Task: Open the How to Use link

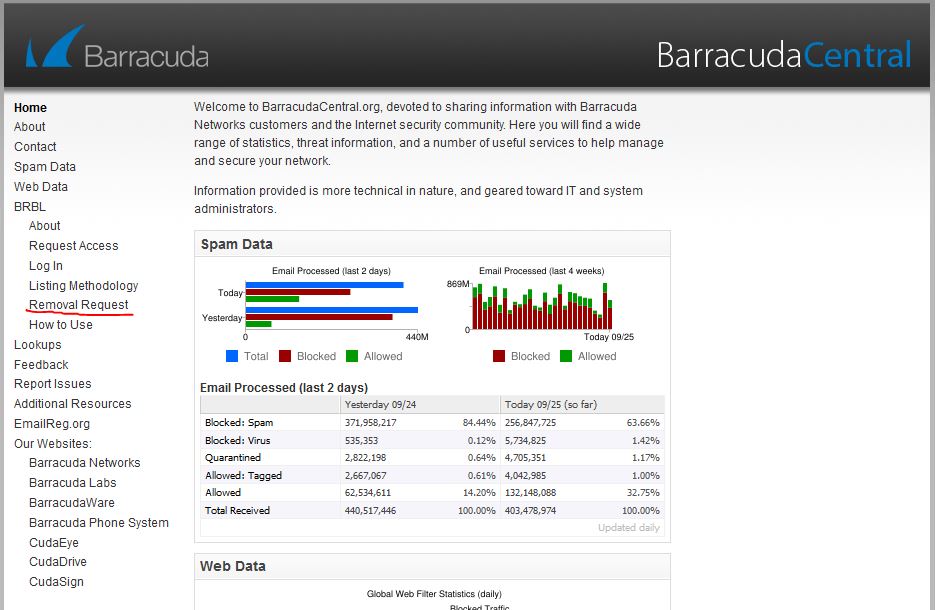Action: coord(61,325)
